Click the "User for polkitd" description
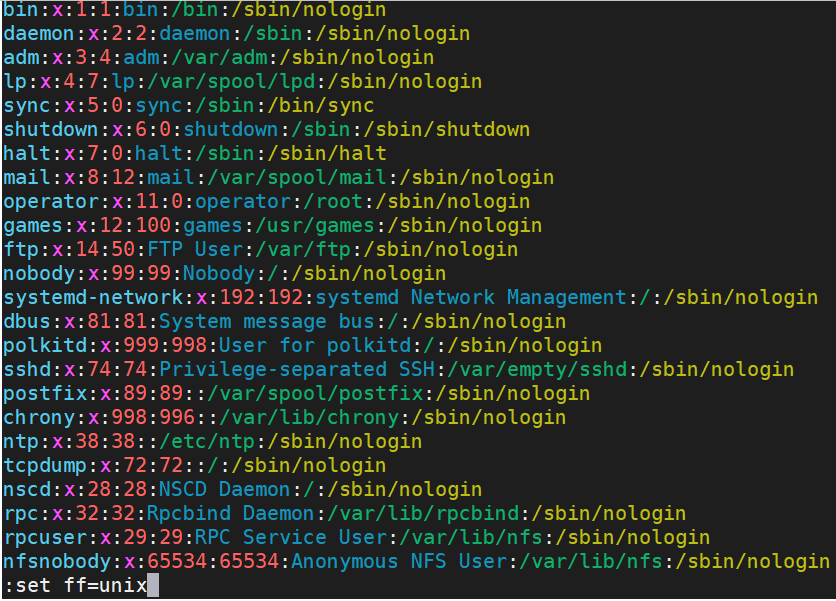The image size is (836, 601). (x=315, y=346)
